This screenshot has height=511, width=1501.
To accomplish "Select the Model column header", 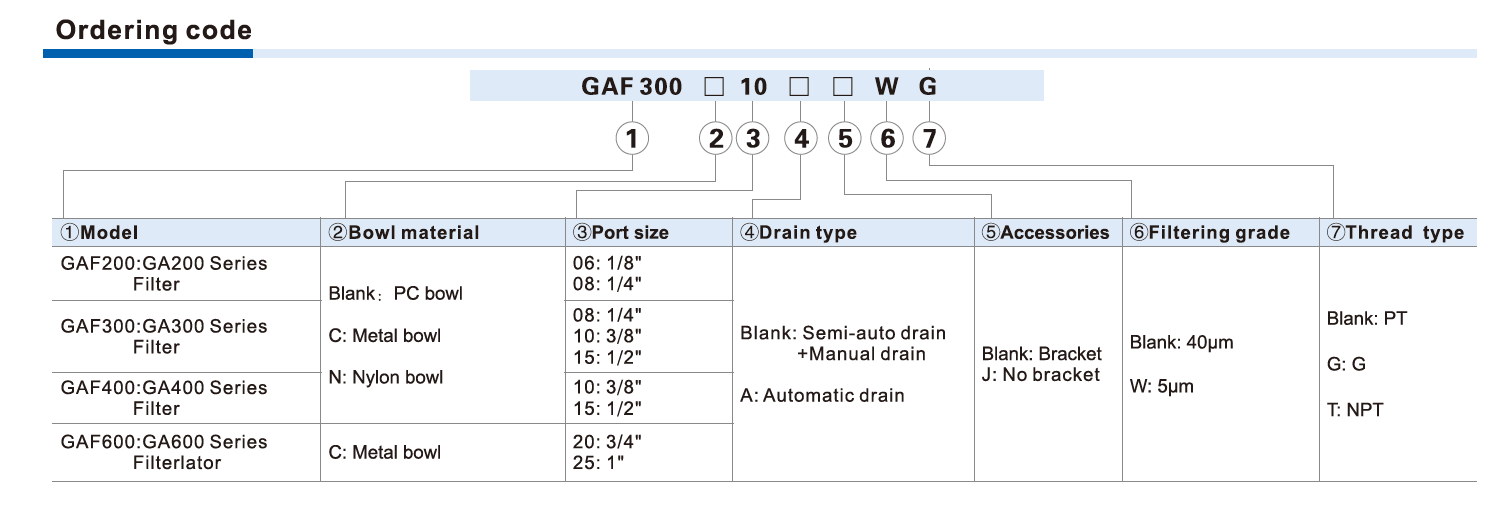I will point(100,233).
